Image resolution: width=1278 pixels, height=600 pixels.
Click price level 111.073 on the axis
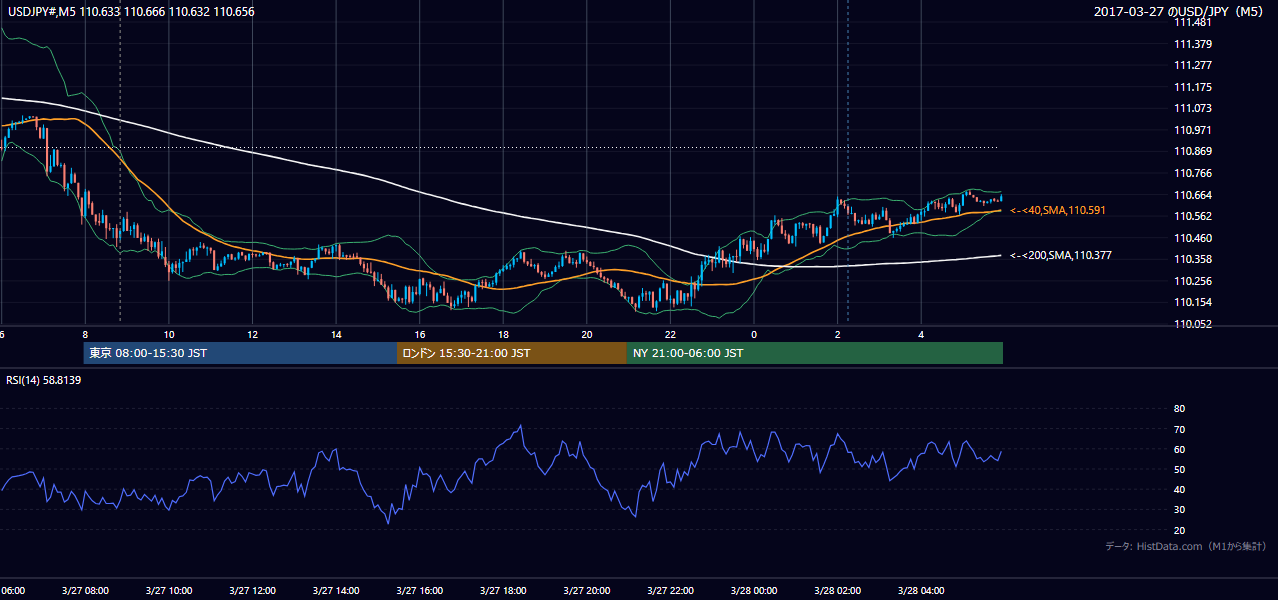(1193, 108)
